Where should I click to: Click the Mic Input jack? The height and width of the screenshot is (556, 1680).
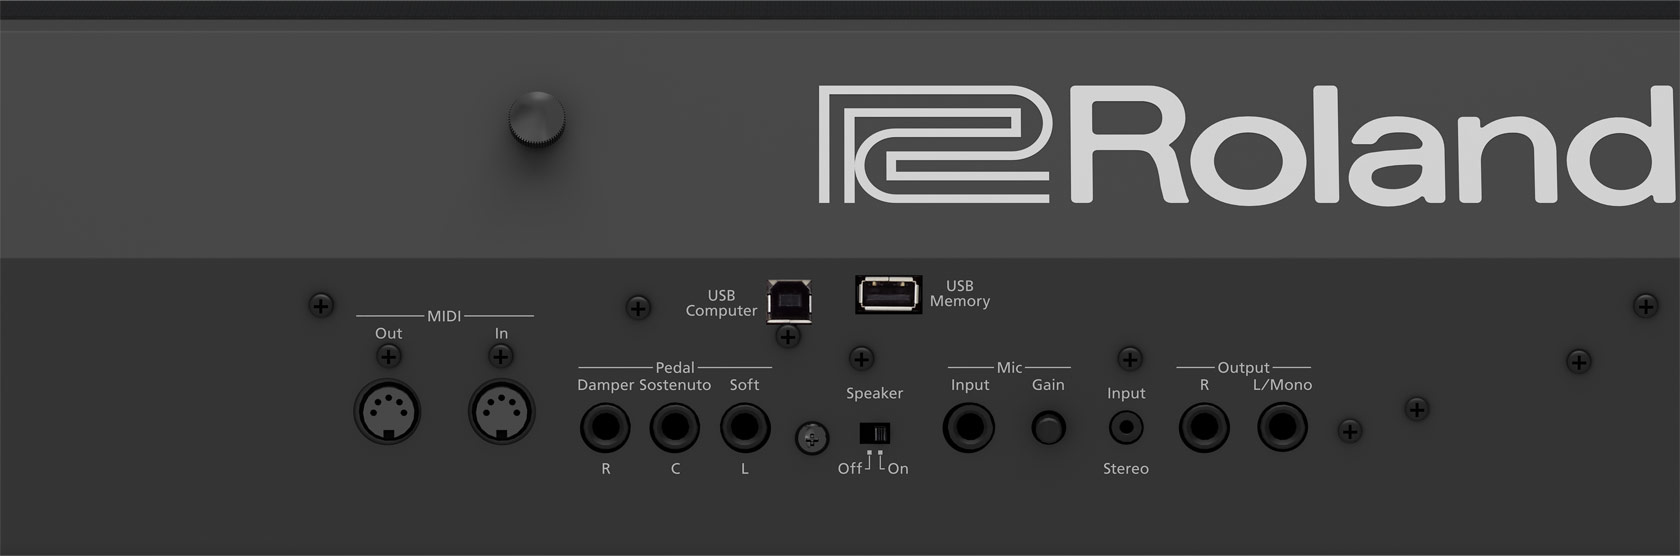969,429
